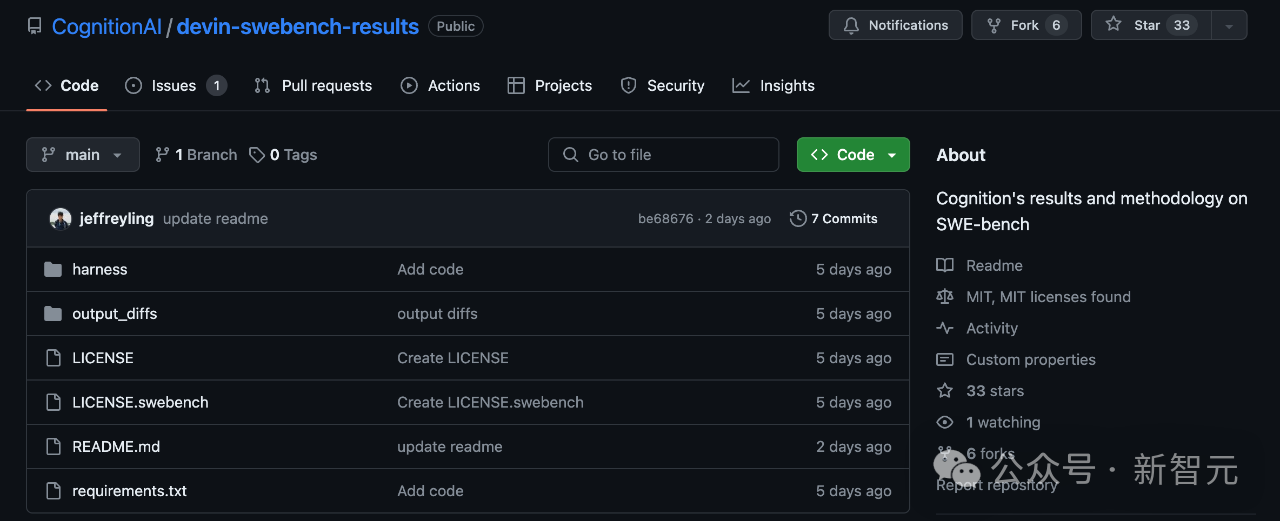View the 7 Commits history
1280x521 pixels.
tap(834, 219)
